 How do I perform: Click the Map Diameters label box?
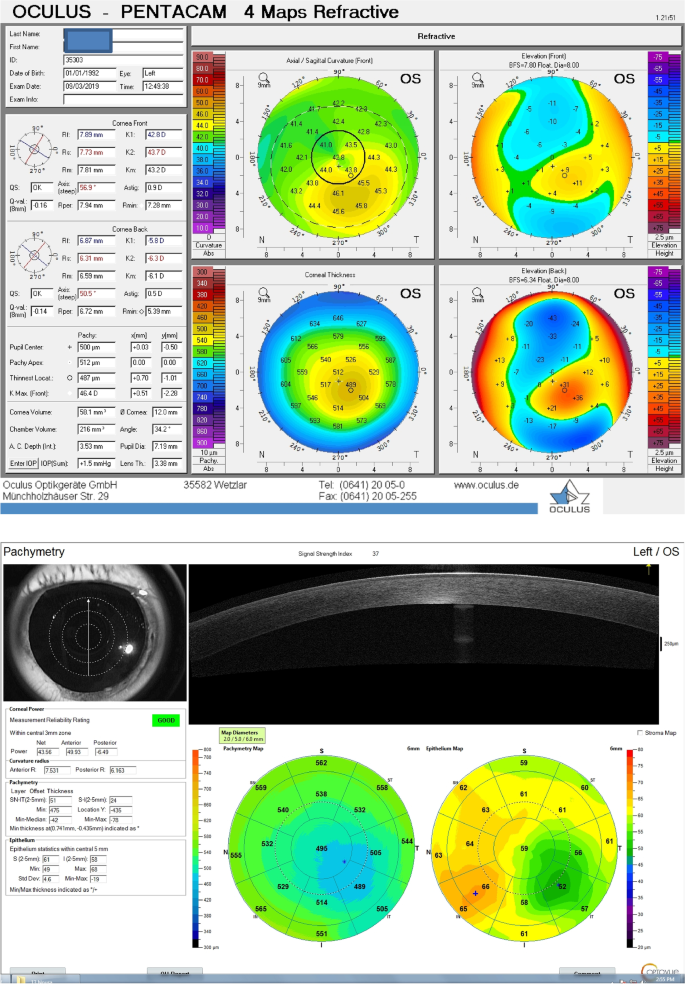tap(242, 736)
